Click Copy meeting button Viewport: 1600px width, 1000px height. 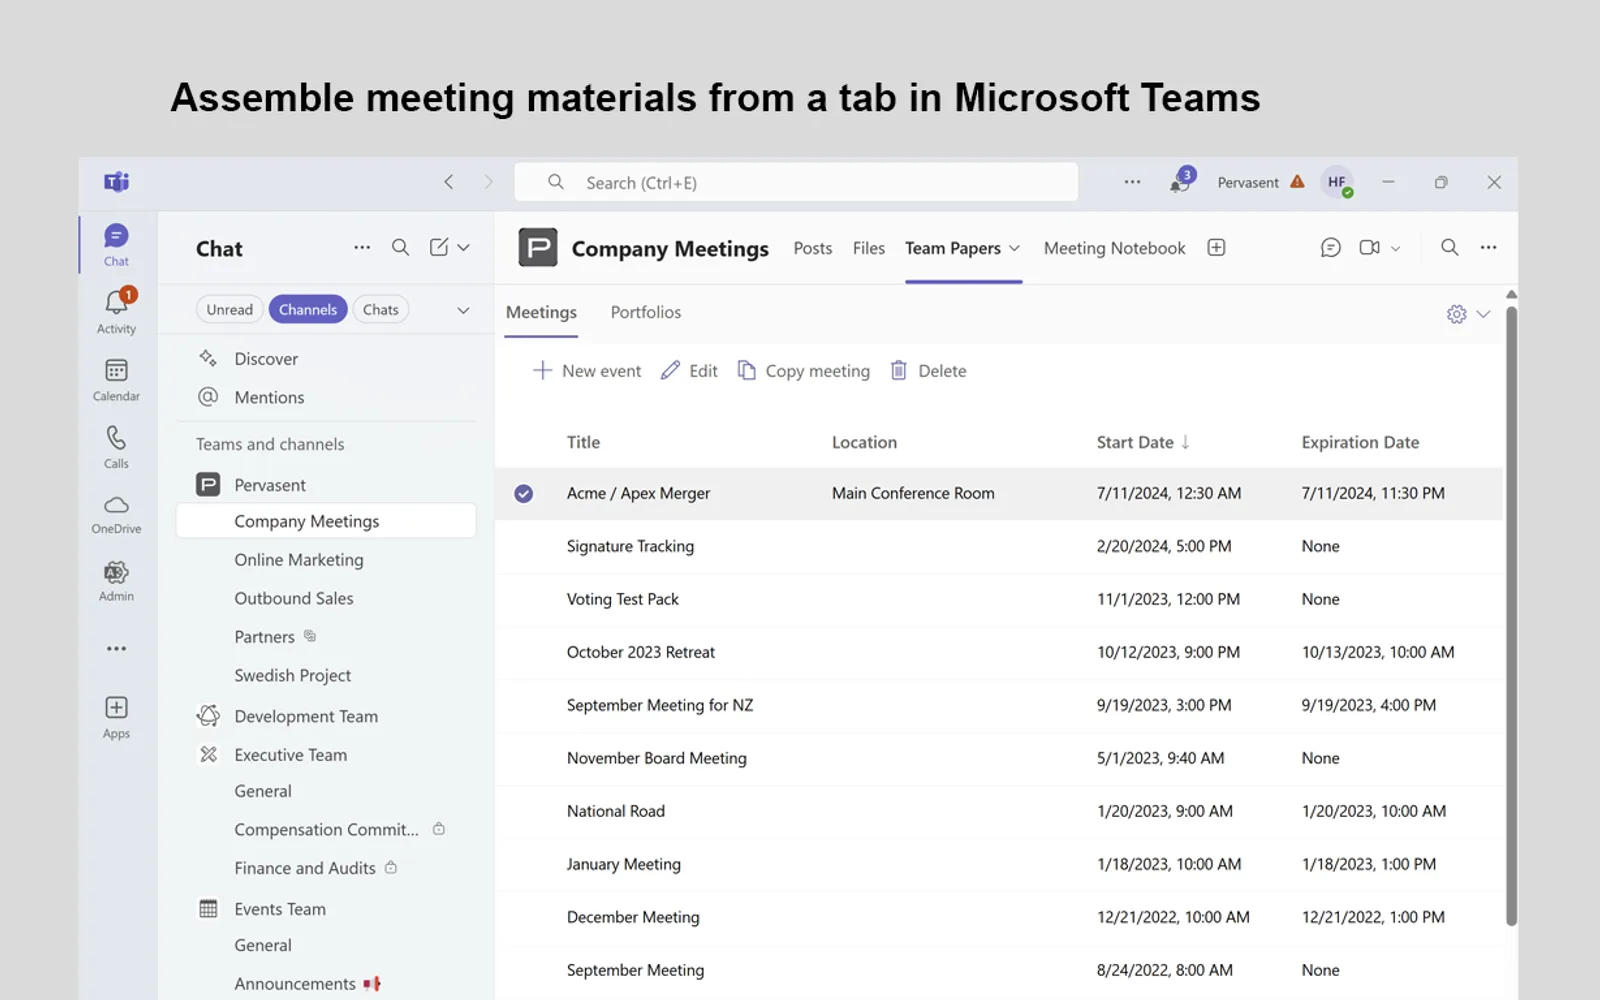click(x=803, y=371)
